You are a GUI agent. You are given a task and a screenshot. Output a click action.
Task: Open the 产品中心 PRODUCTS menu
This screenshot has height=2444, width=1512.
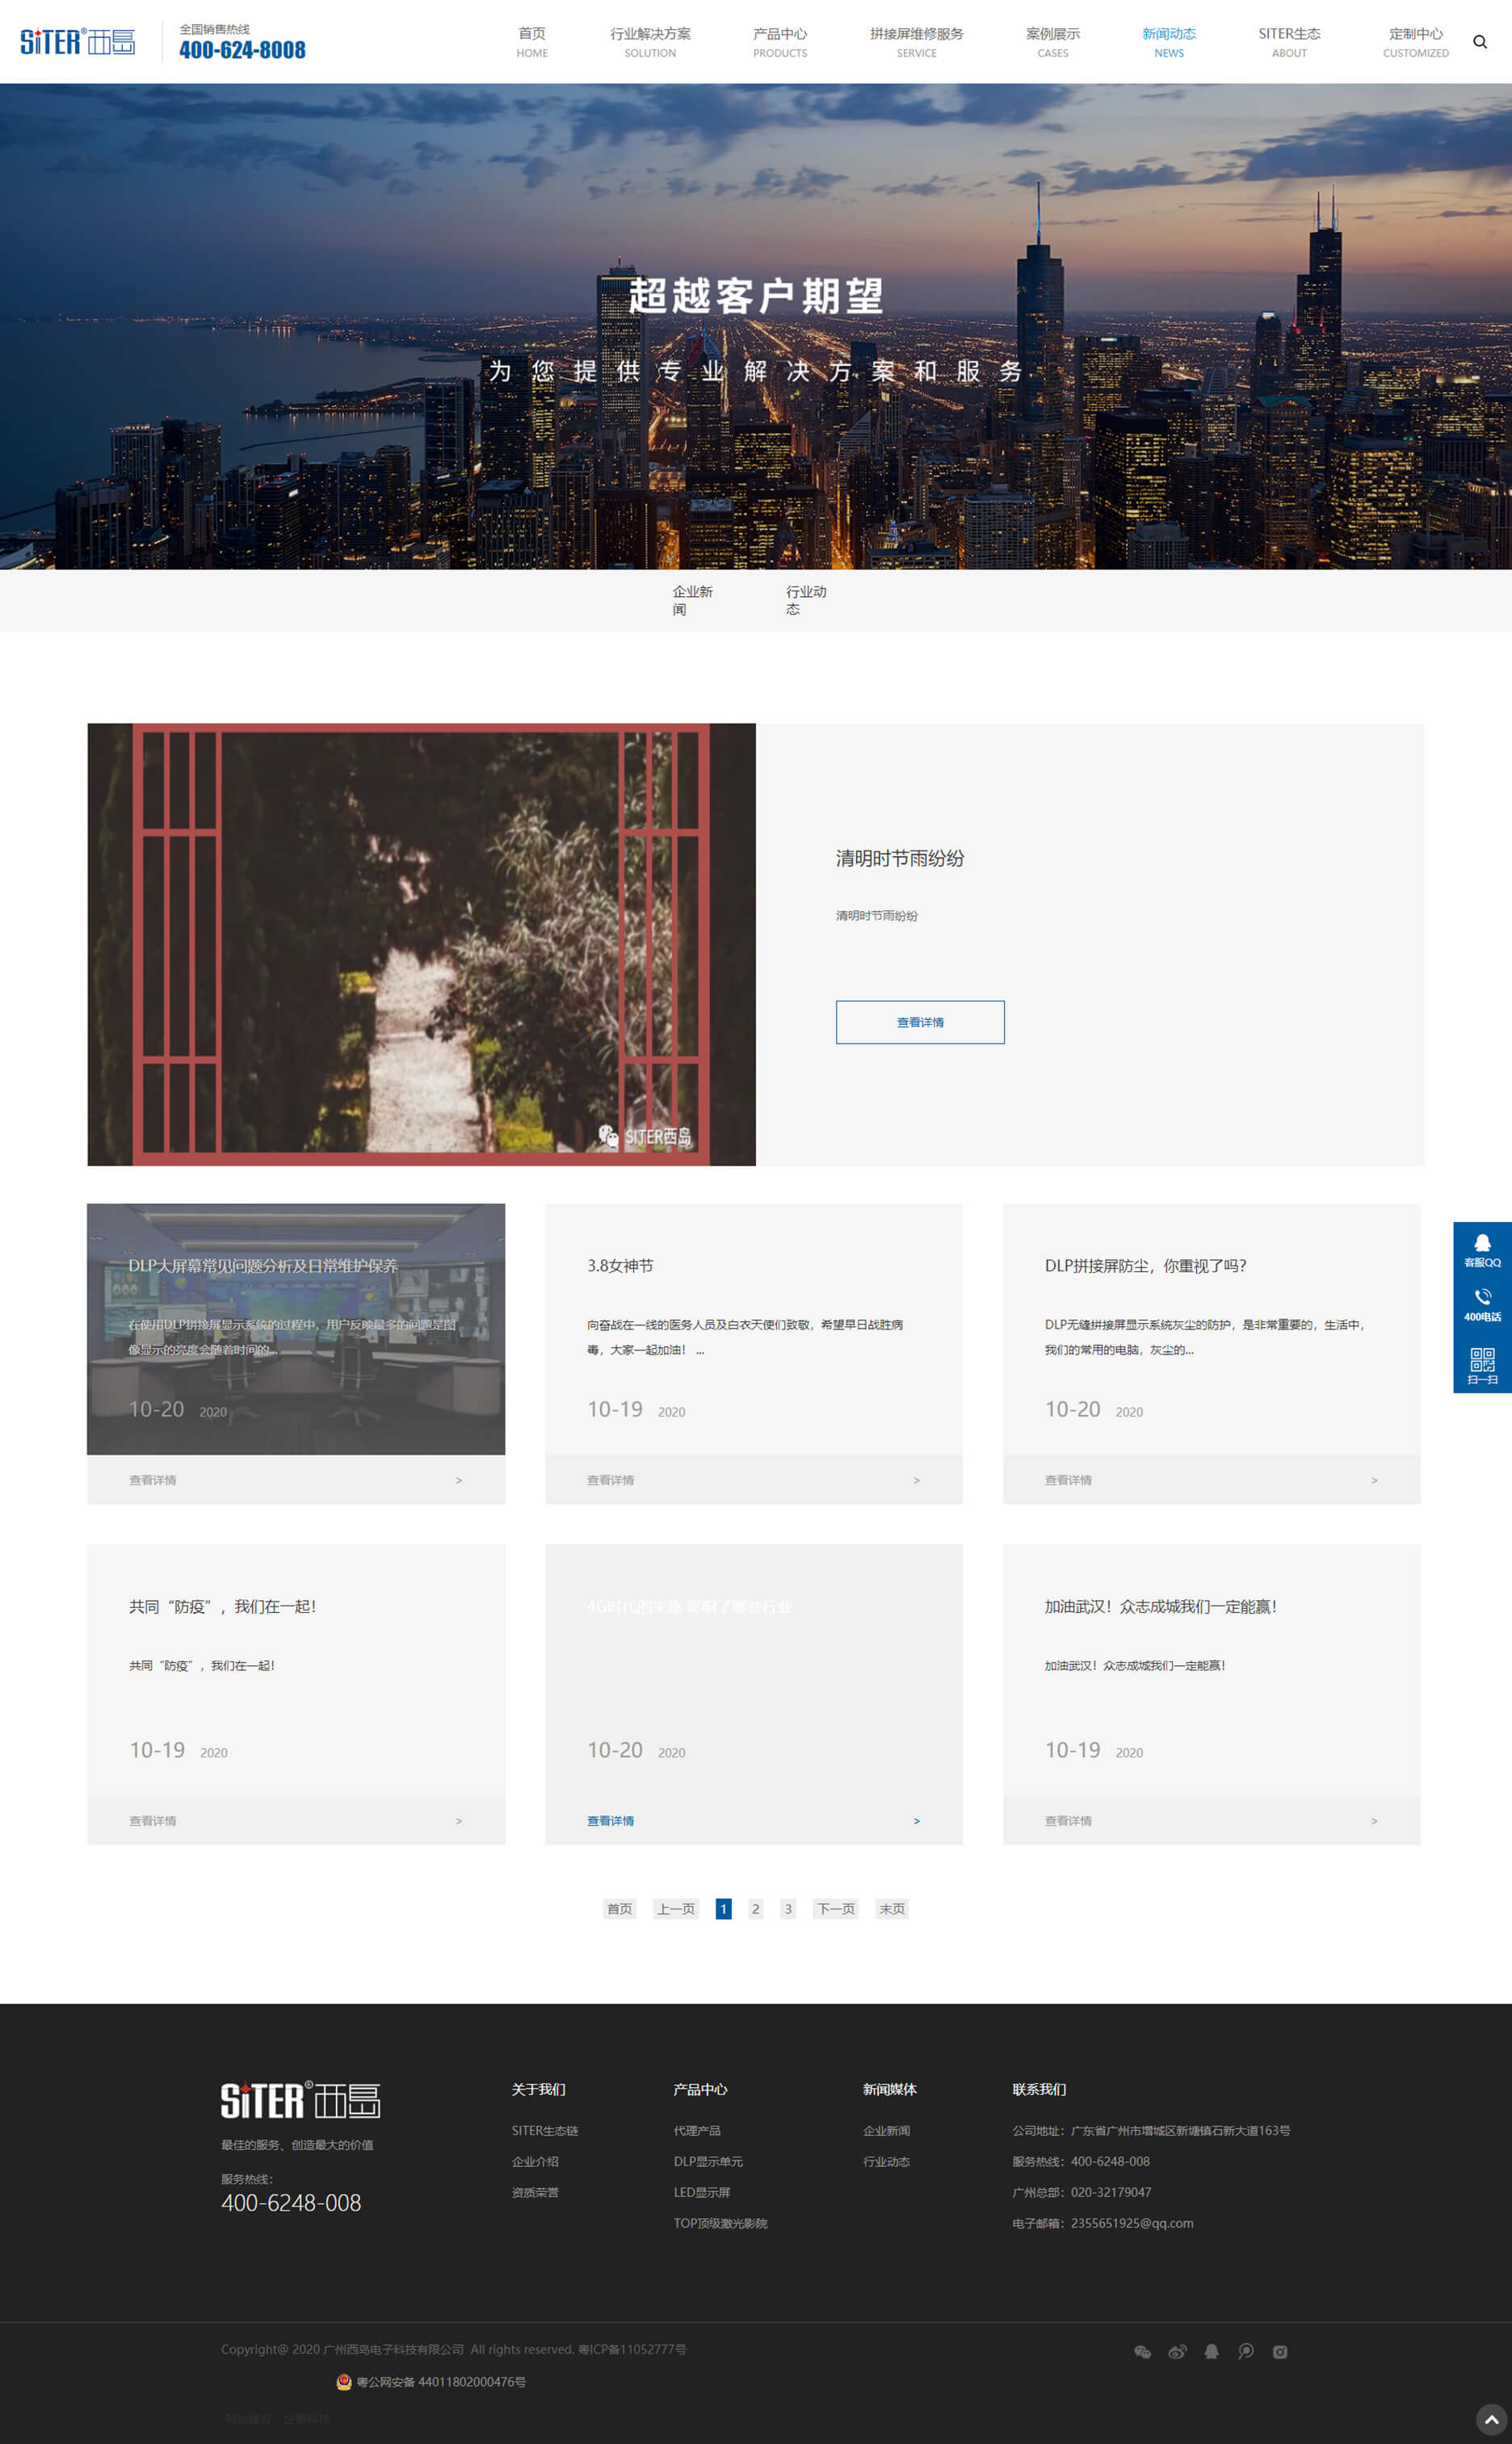(779, 42)
